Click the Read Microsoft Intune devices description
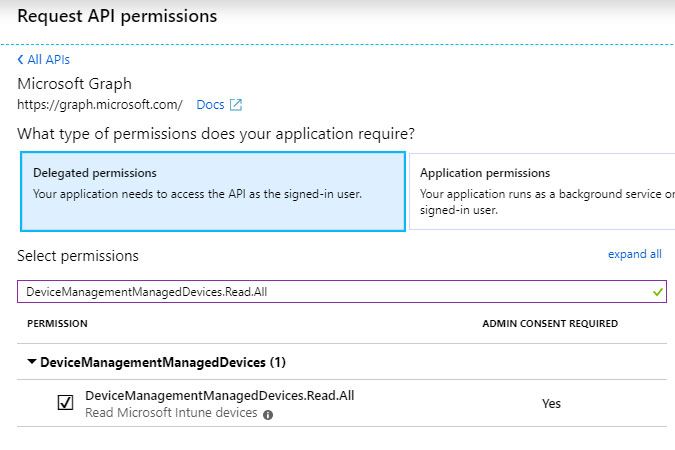Image resolution: width=675 pixels, height=450 pixels. click(171, 413)
